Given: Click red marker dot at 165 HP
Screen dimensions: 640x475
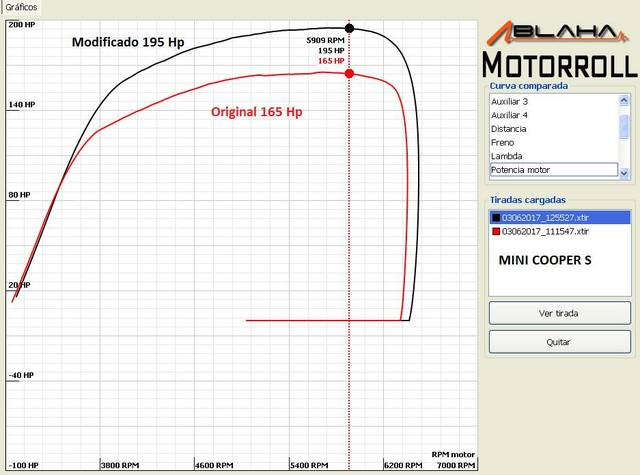Looking at the screenshot, I should click(x=349, y=73).
